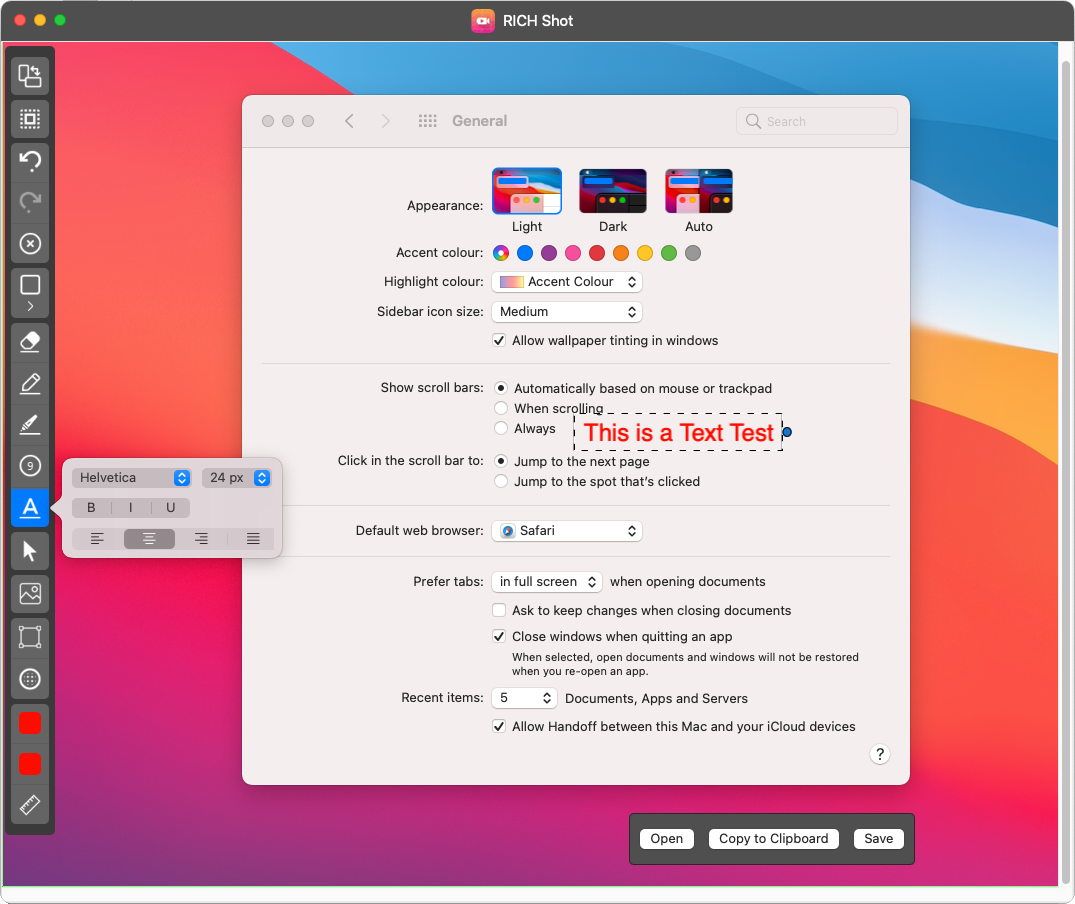Viewport: 1075px width, 904px height.
Task: Align text to the left
Action: point(97,539)
